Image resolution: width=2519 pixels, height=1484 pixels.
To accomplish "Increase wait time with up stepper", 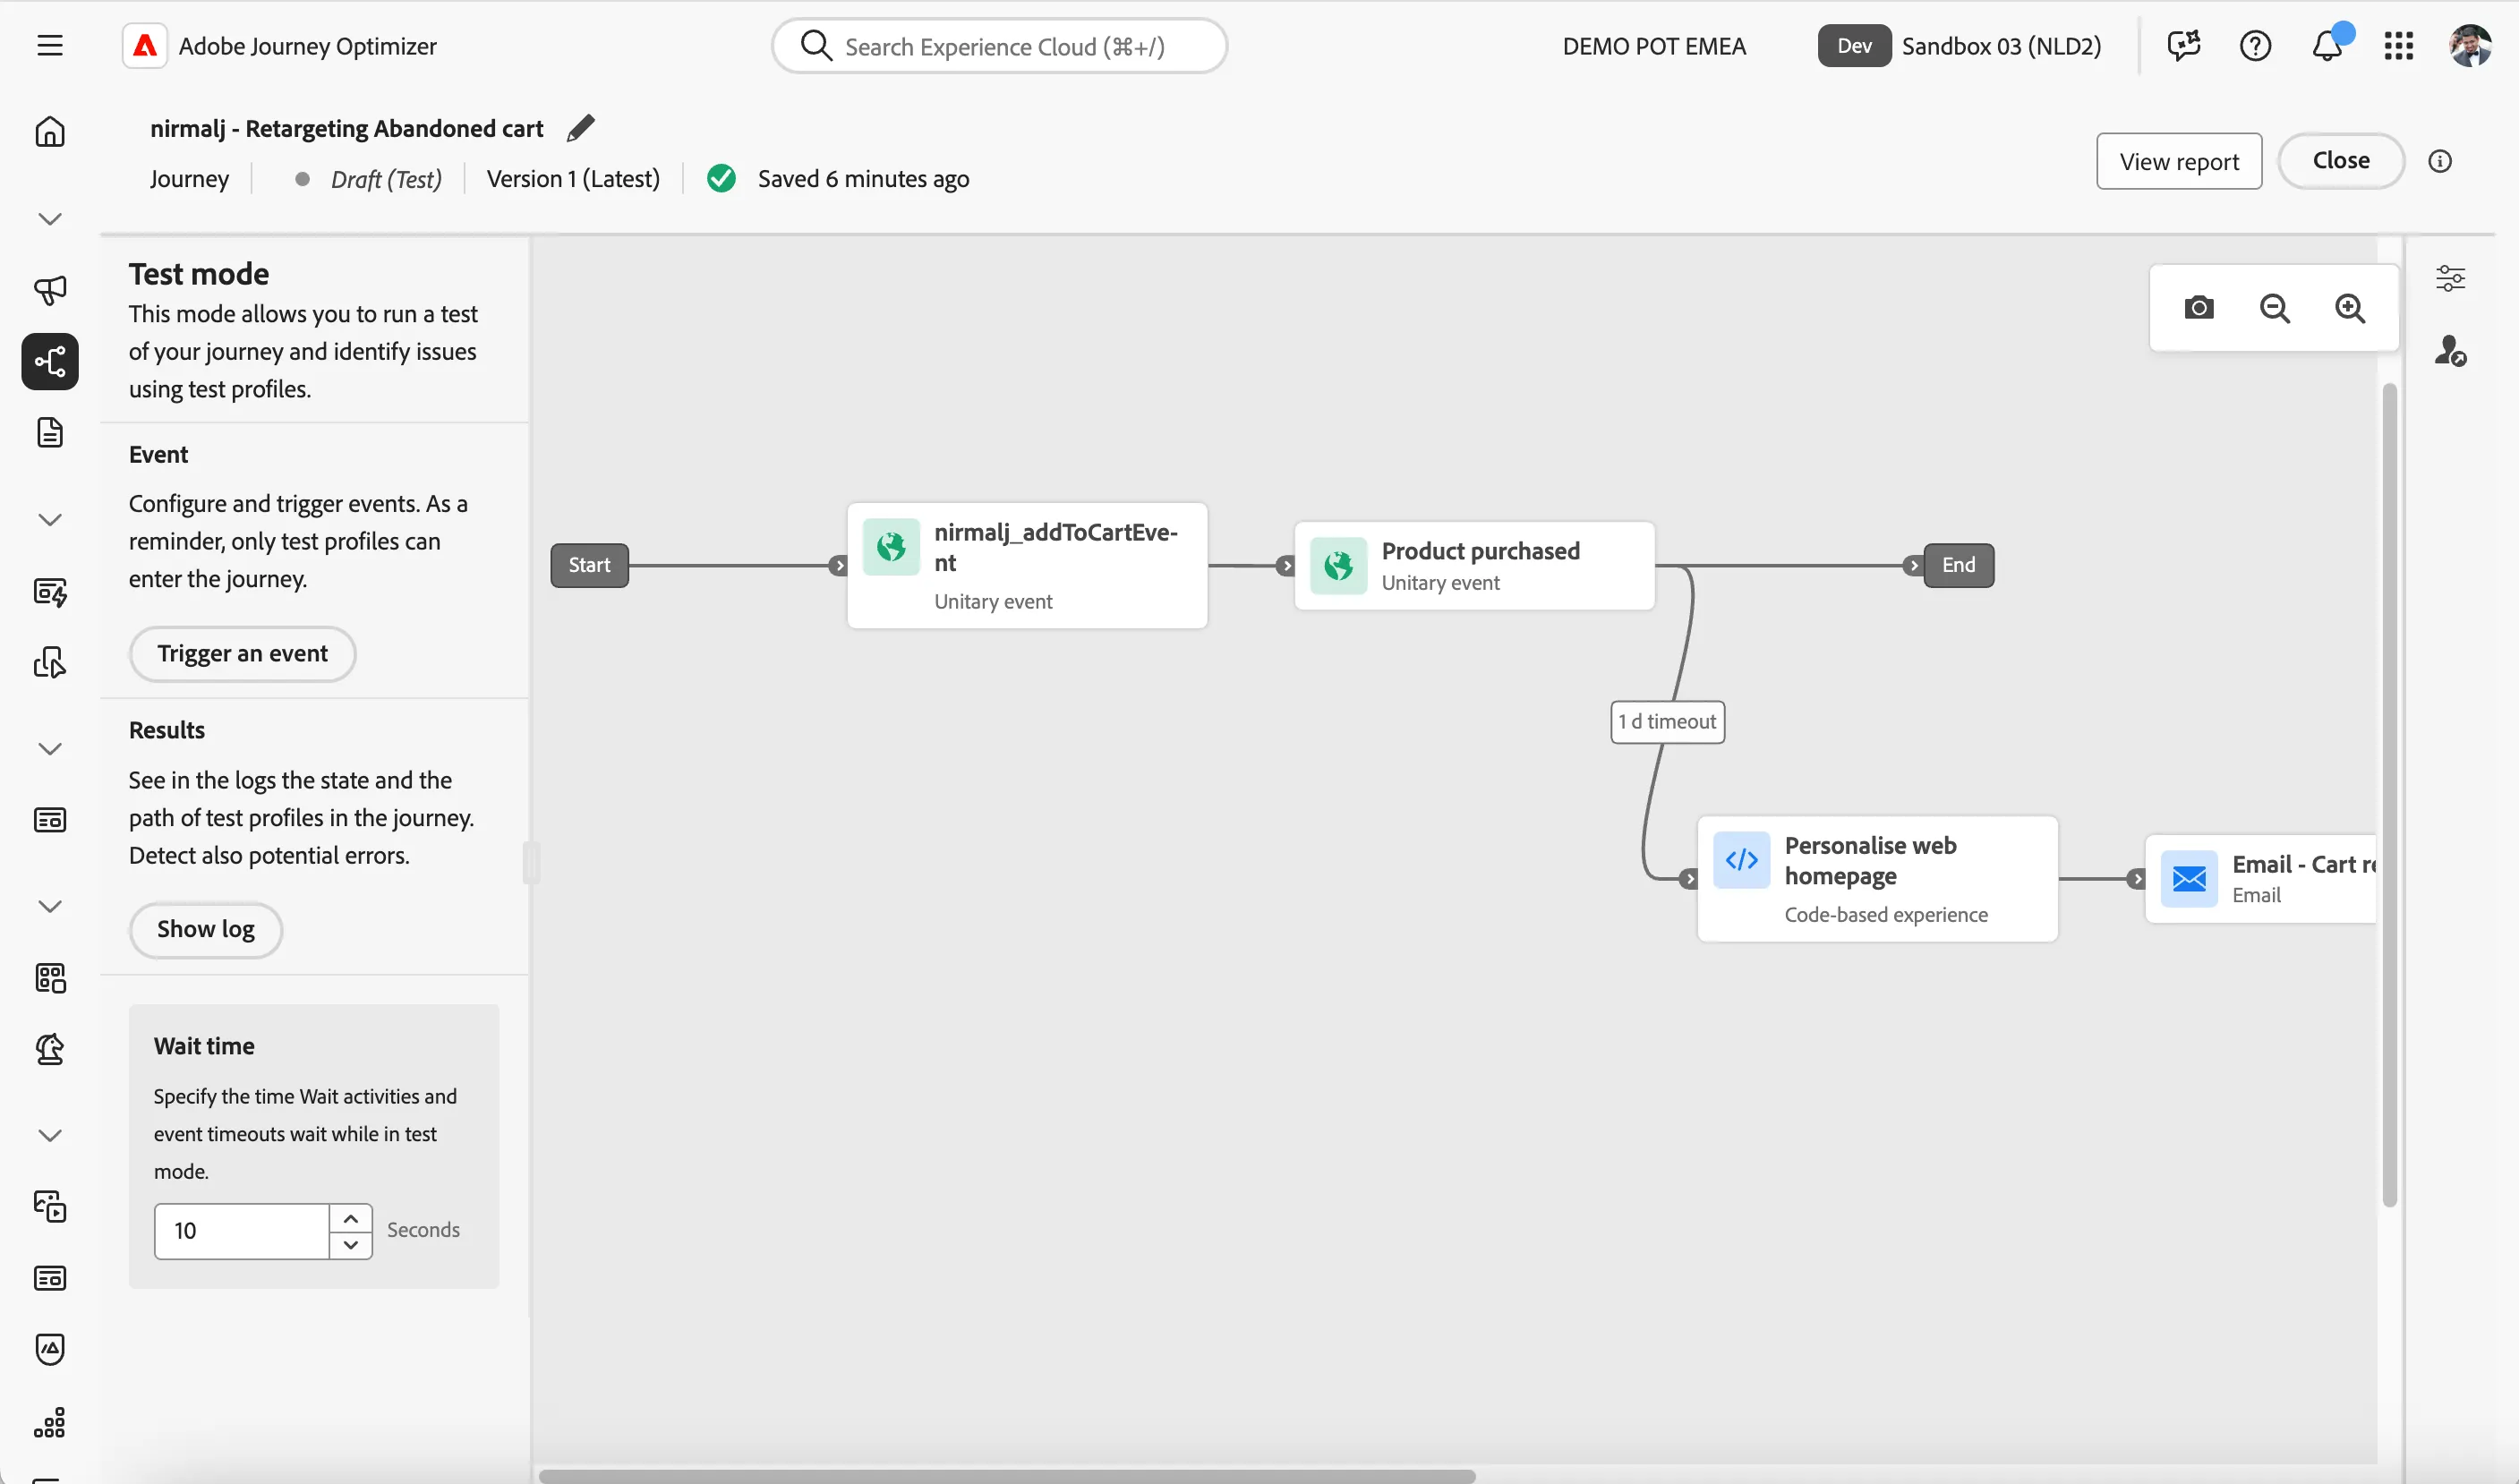I will click(x=350, y=1218).
